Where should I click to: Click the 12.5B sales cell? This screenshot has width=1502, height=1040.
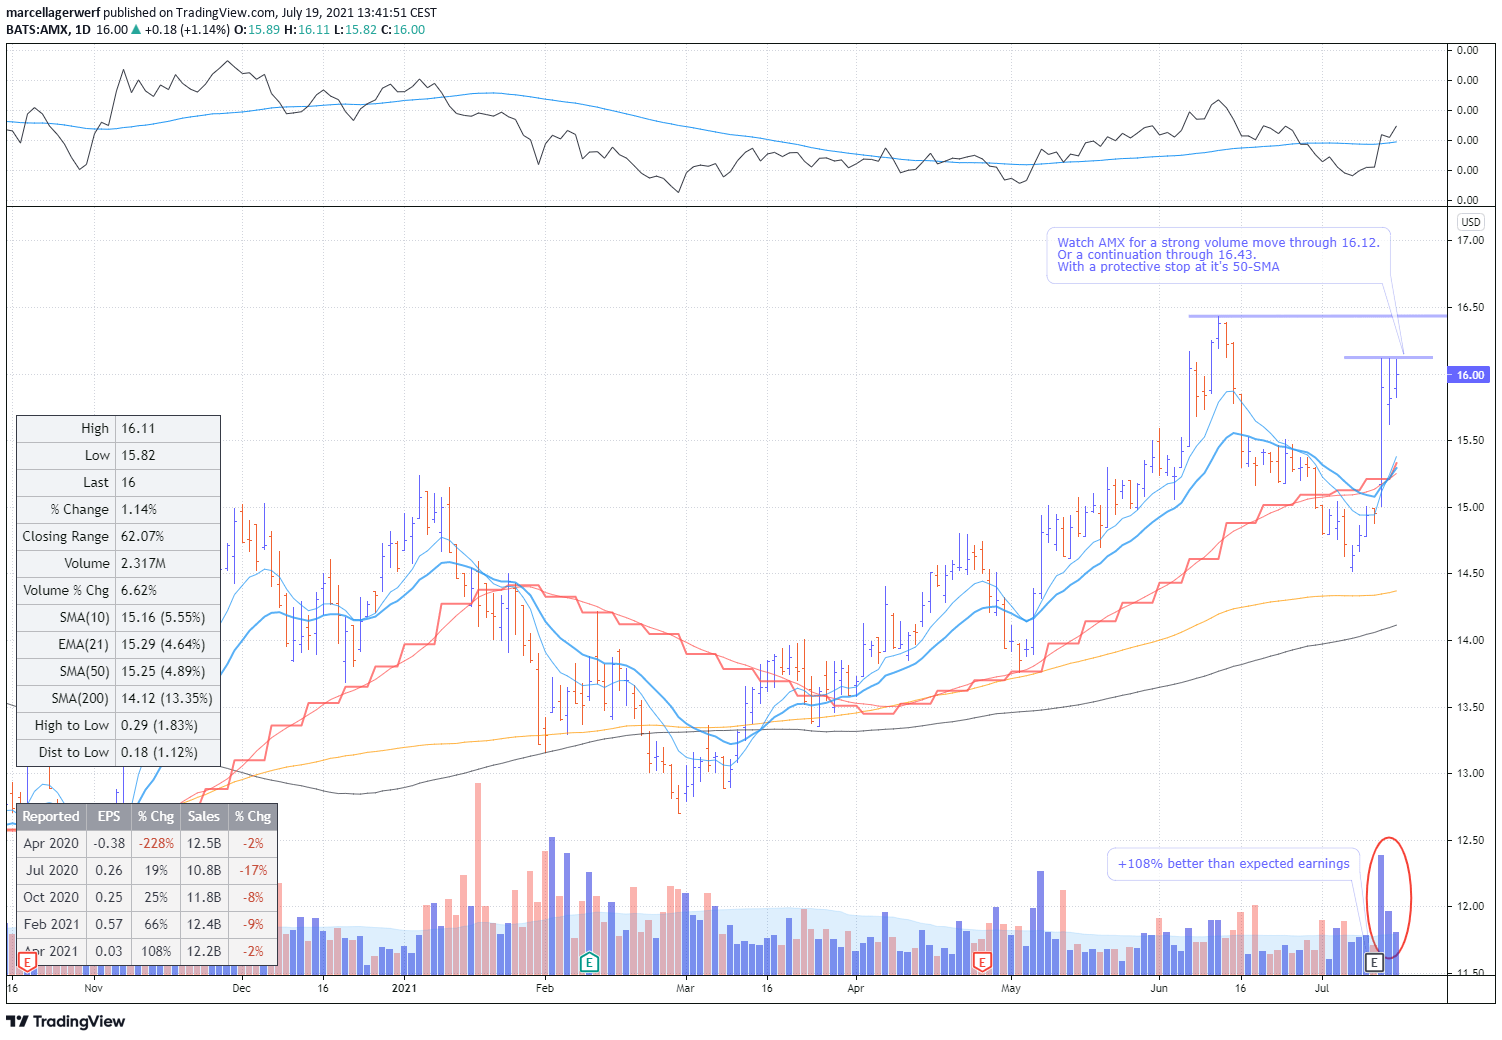pos(204,843)
